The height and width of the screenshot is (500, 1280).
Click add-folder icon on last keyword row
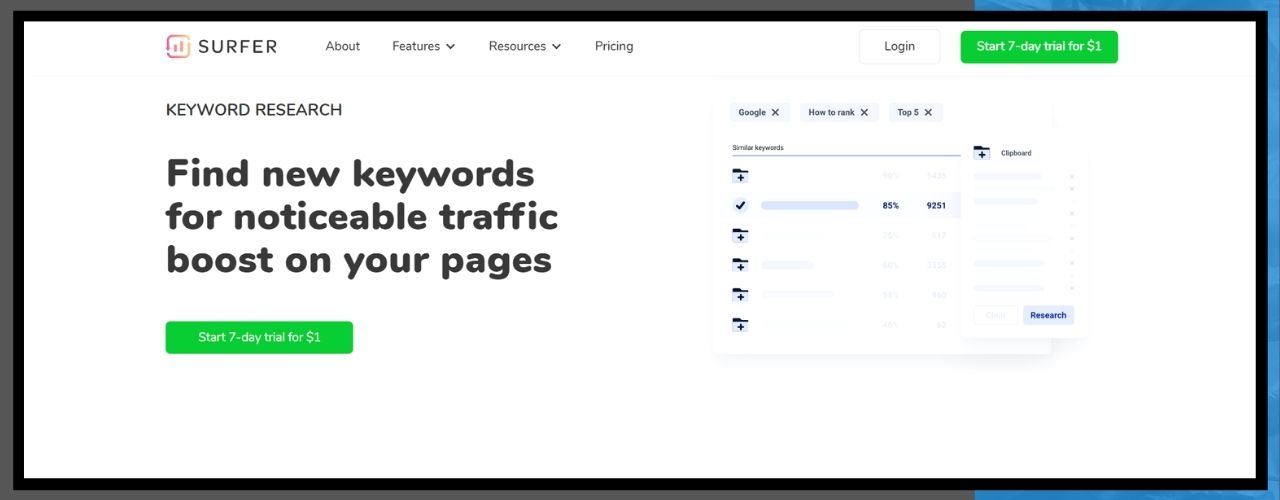(740, 325)
